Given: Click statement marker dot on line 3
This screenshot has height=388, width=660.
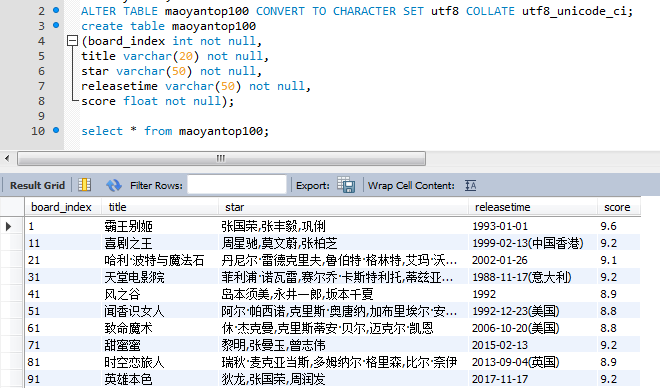Looking at the screenshot, I should [x=56, y=25].
